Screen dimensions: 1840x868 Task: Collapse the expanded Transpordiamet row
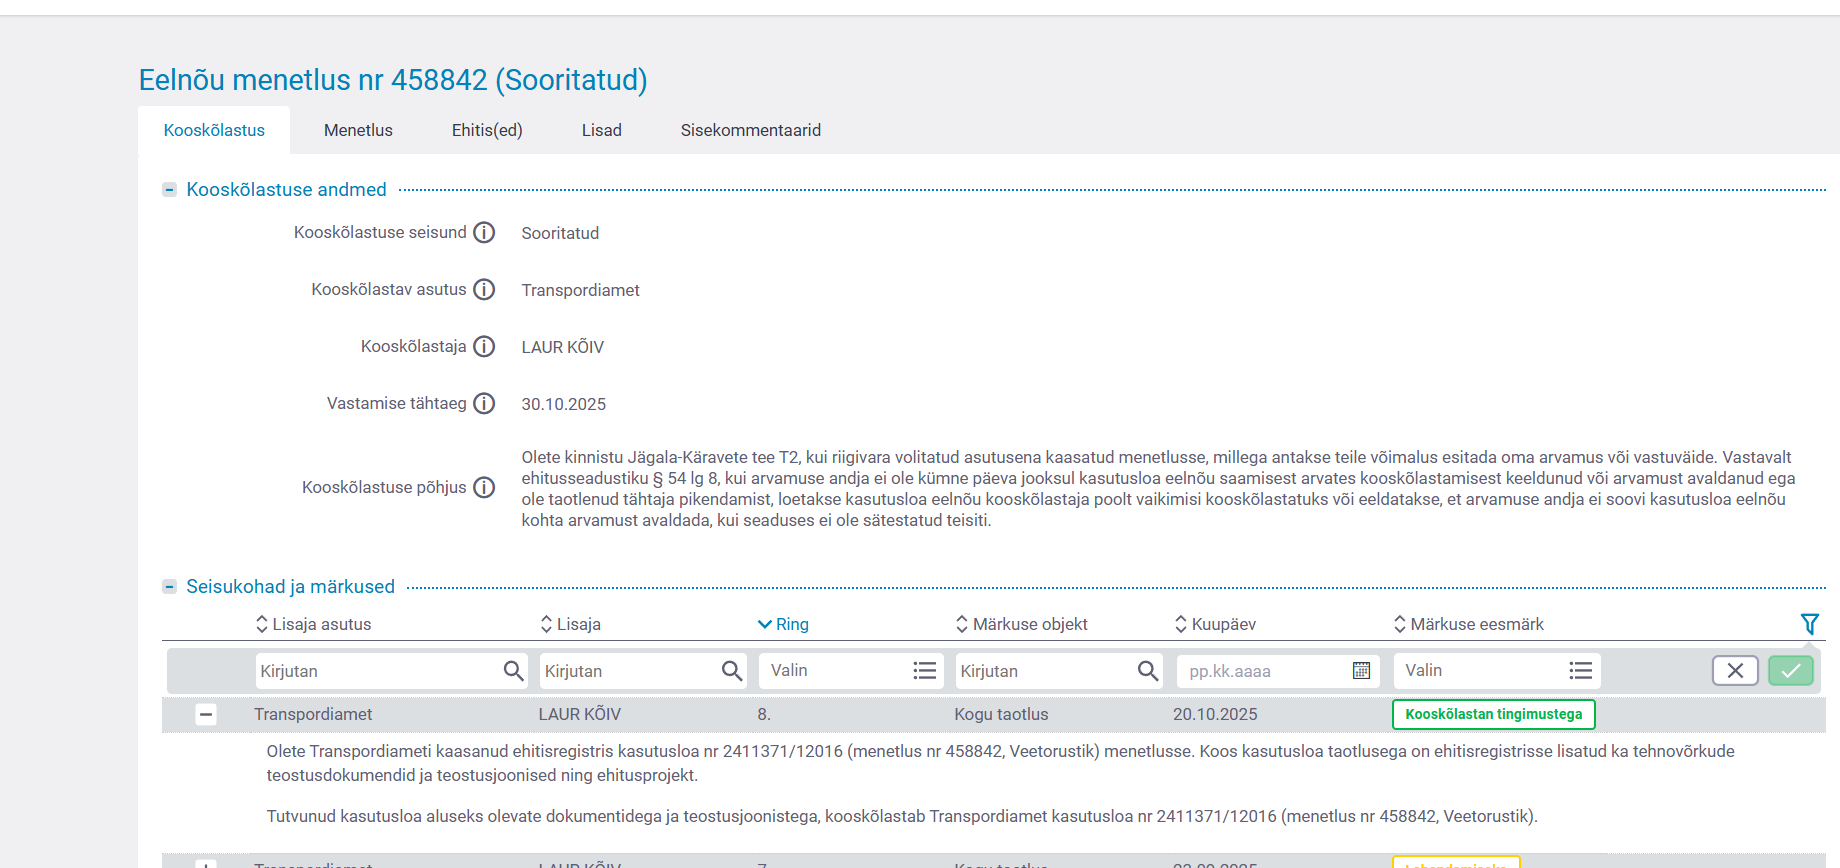206,714
